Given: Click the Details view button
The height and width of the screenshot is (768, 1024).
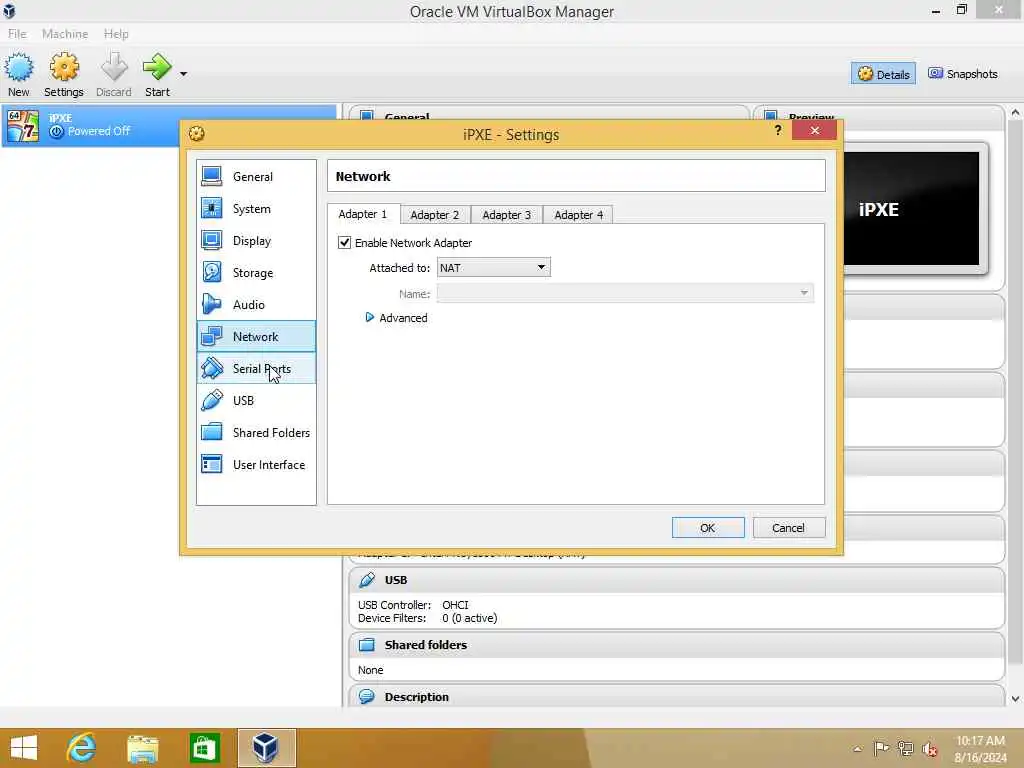Looking at the screenshot, I should (884, 74).
